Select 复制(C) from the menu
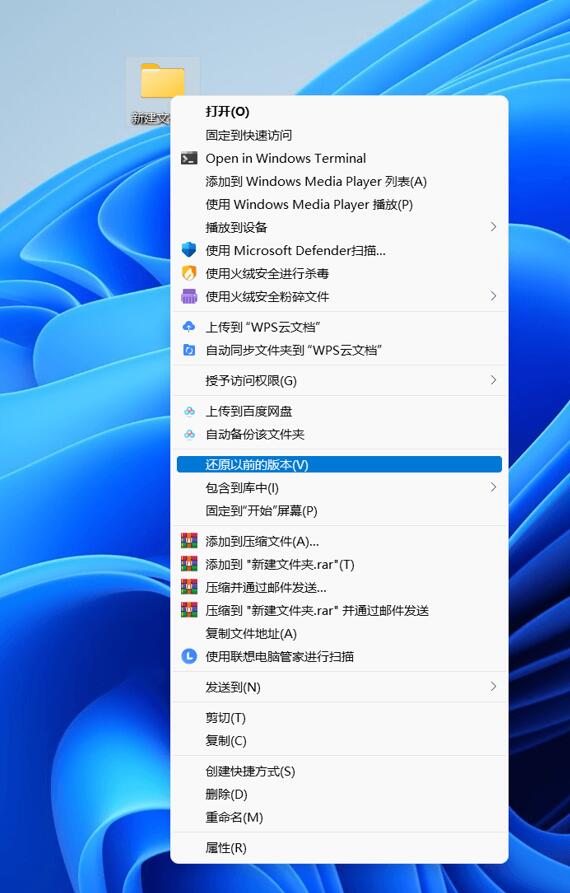 pyautogui.click(x=339, y=740)
